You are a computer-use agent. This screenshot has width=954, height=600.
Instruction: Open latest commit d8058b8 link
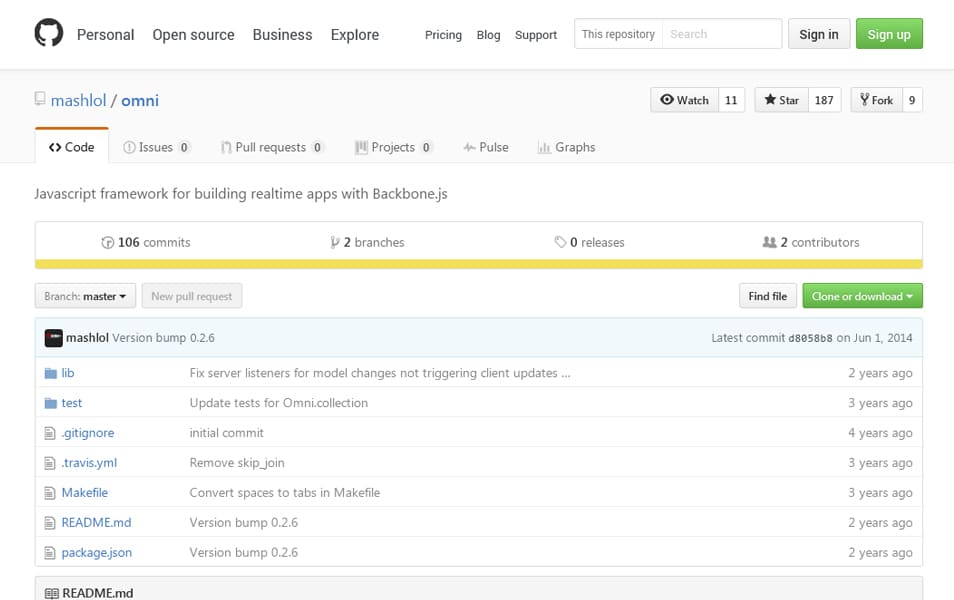point(810,339)
